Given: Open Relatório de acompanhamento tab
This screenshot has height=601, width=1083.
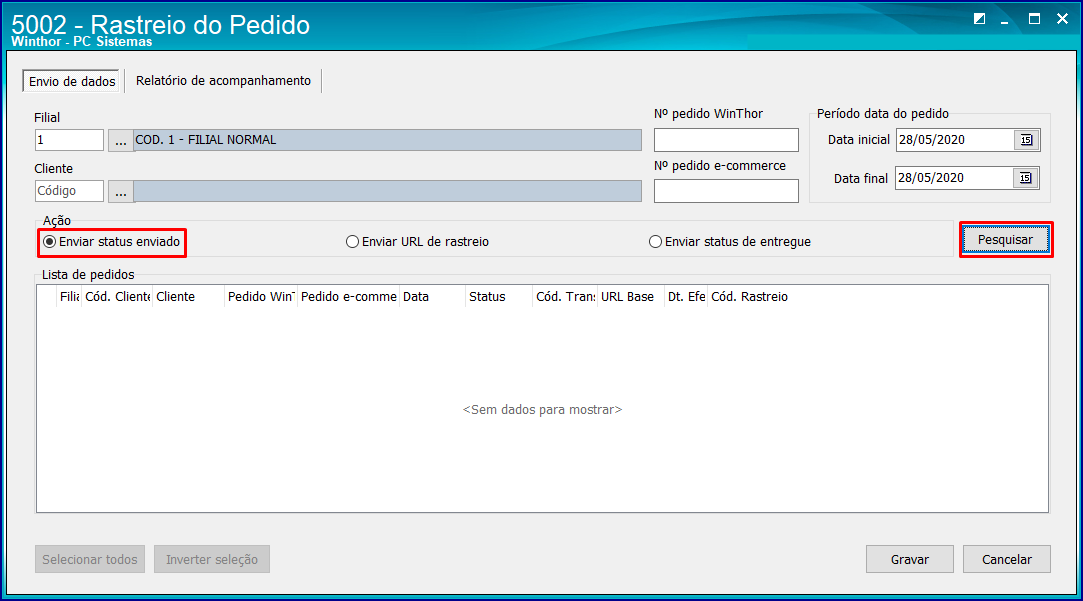Looking at the screenshot, I should tap(223, 81).
